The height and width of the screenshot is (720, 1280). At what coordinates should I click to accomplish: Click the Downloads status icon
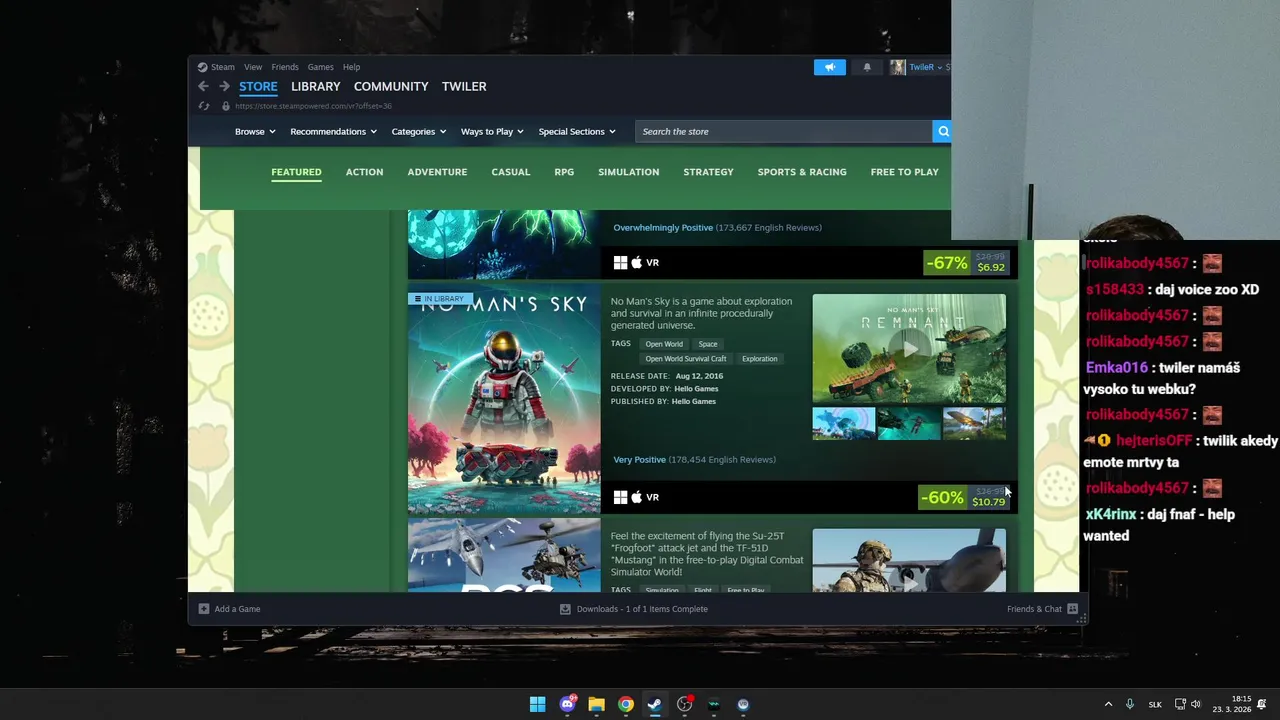click(x=565, y=608)
